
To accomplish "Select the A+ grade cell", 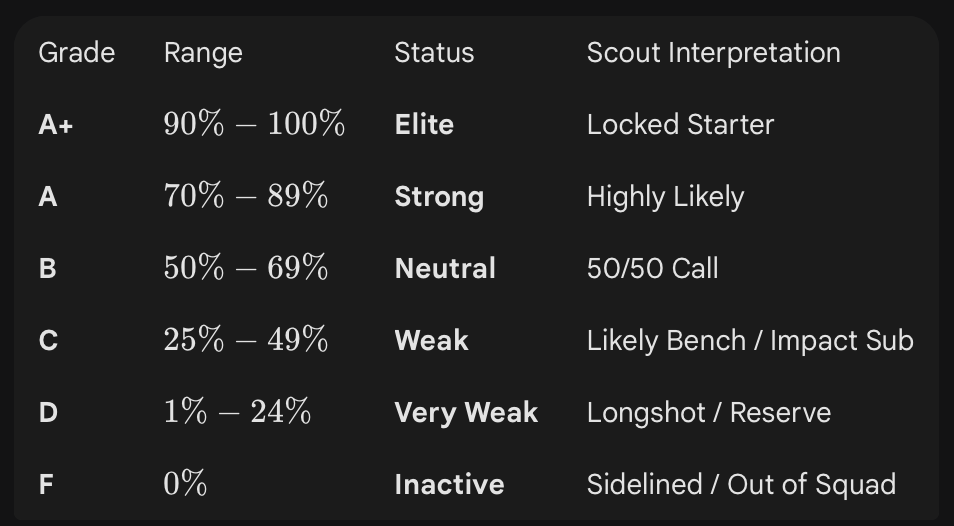I will click(x=56, y=125).
